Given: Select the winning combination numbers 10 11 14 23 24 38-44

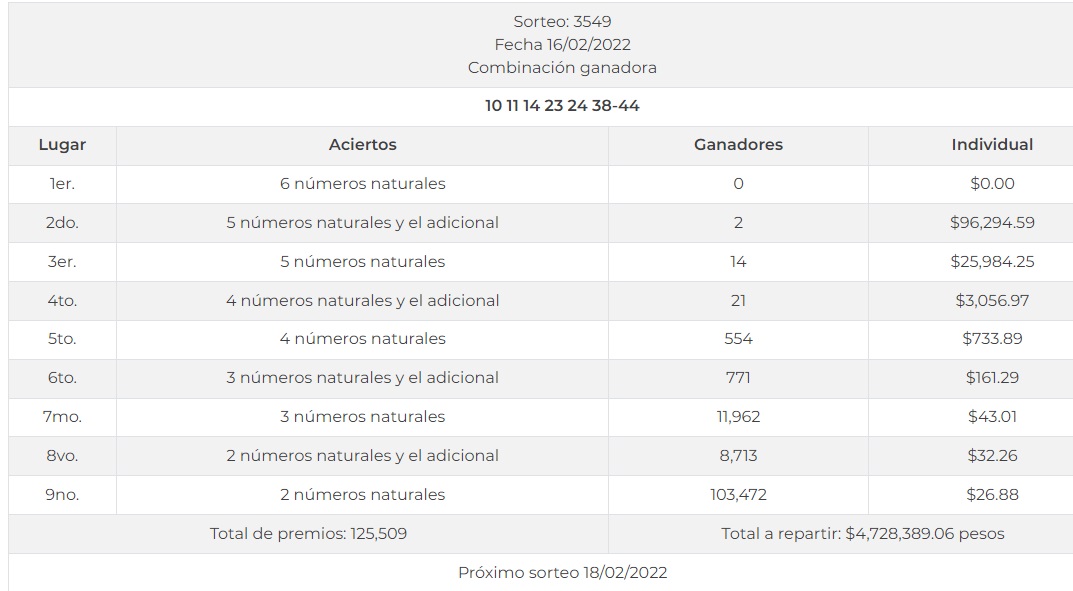Looking at the screenshot, I should tap(562, 106).
